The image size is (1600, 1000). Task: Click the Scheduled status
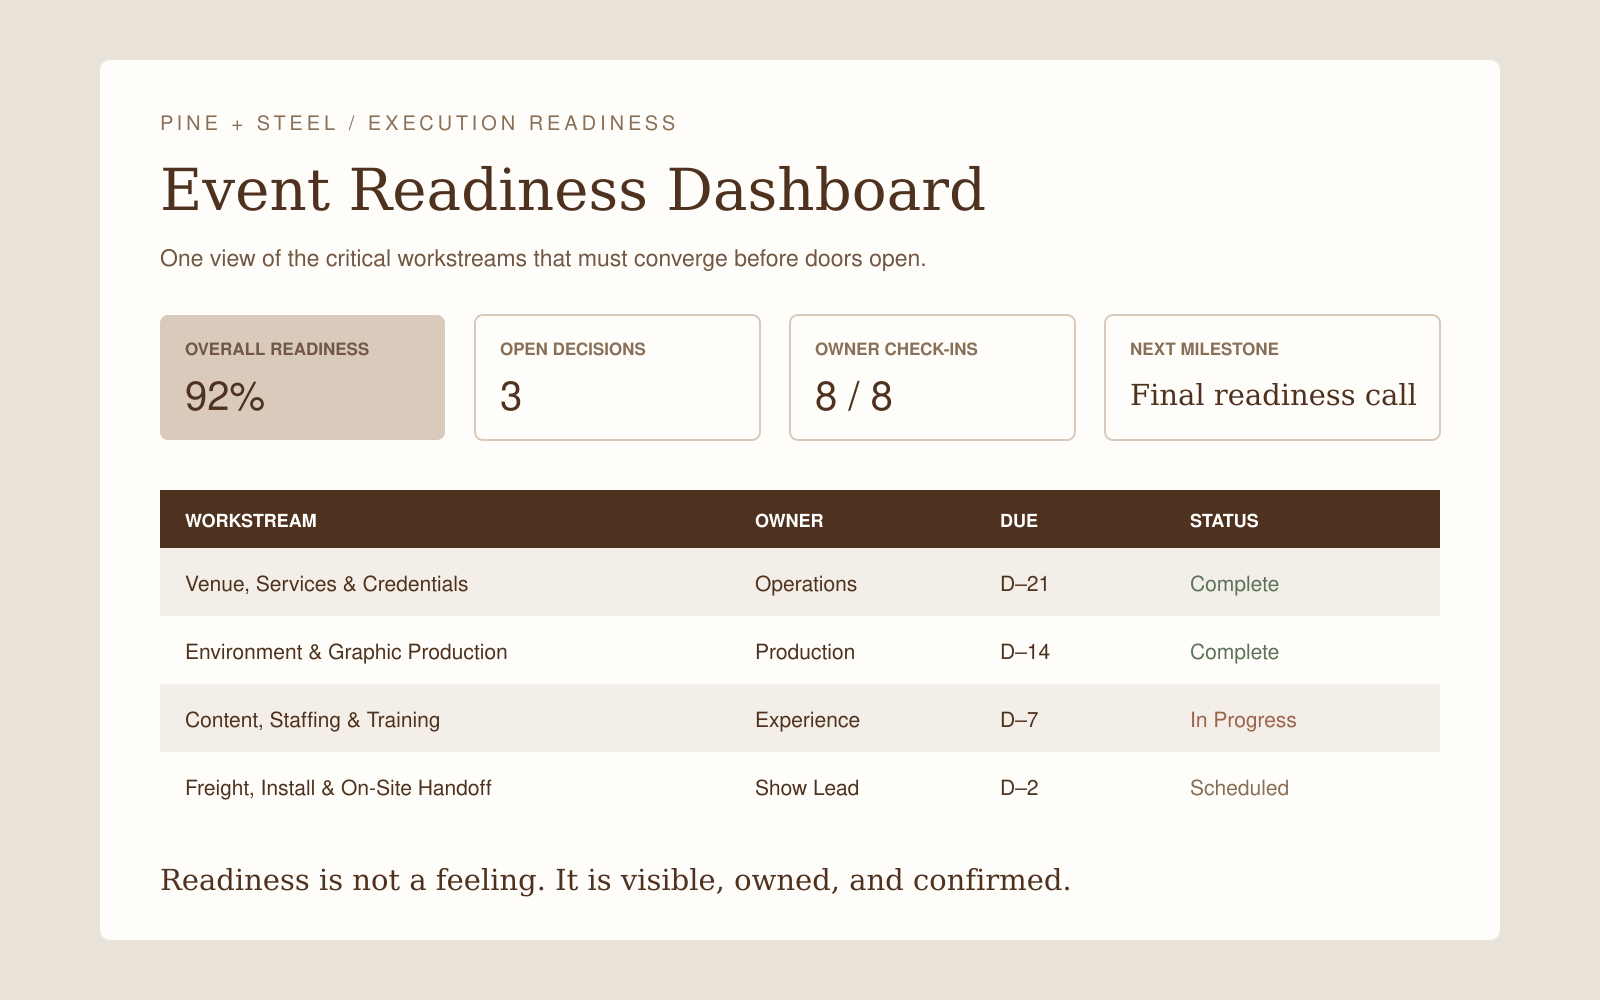point(1239,788)
